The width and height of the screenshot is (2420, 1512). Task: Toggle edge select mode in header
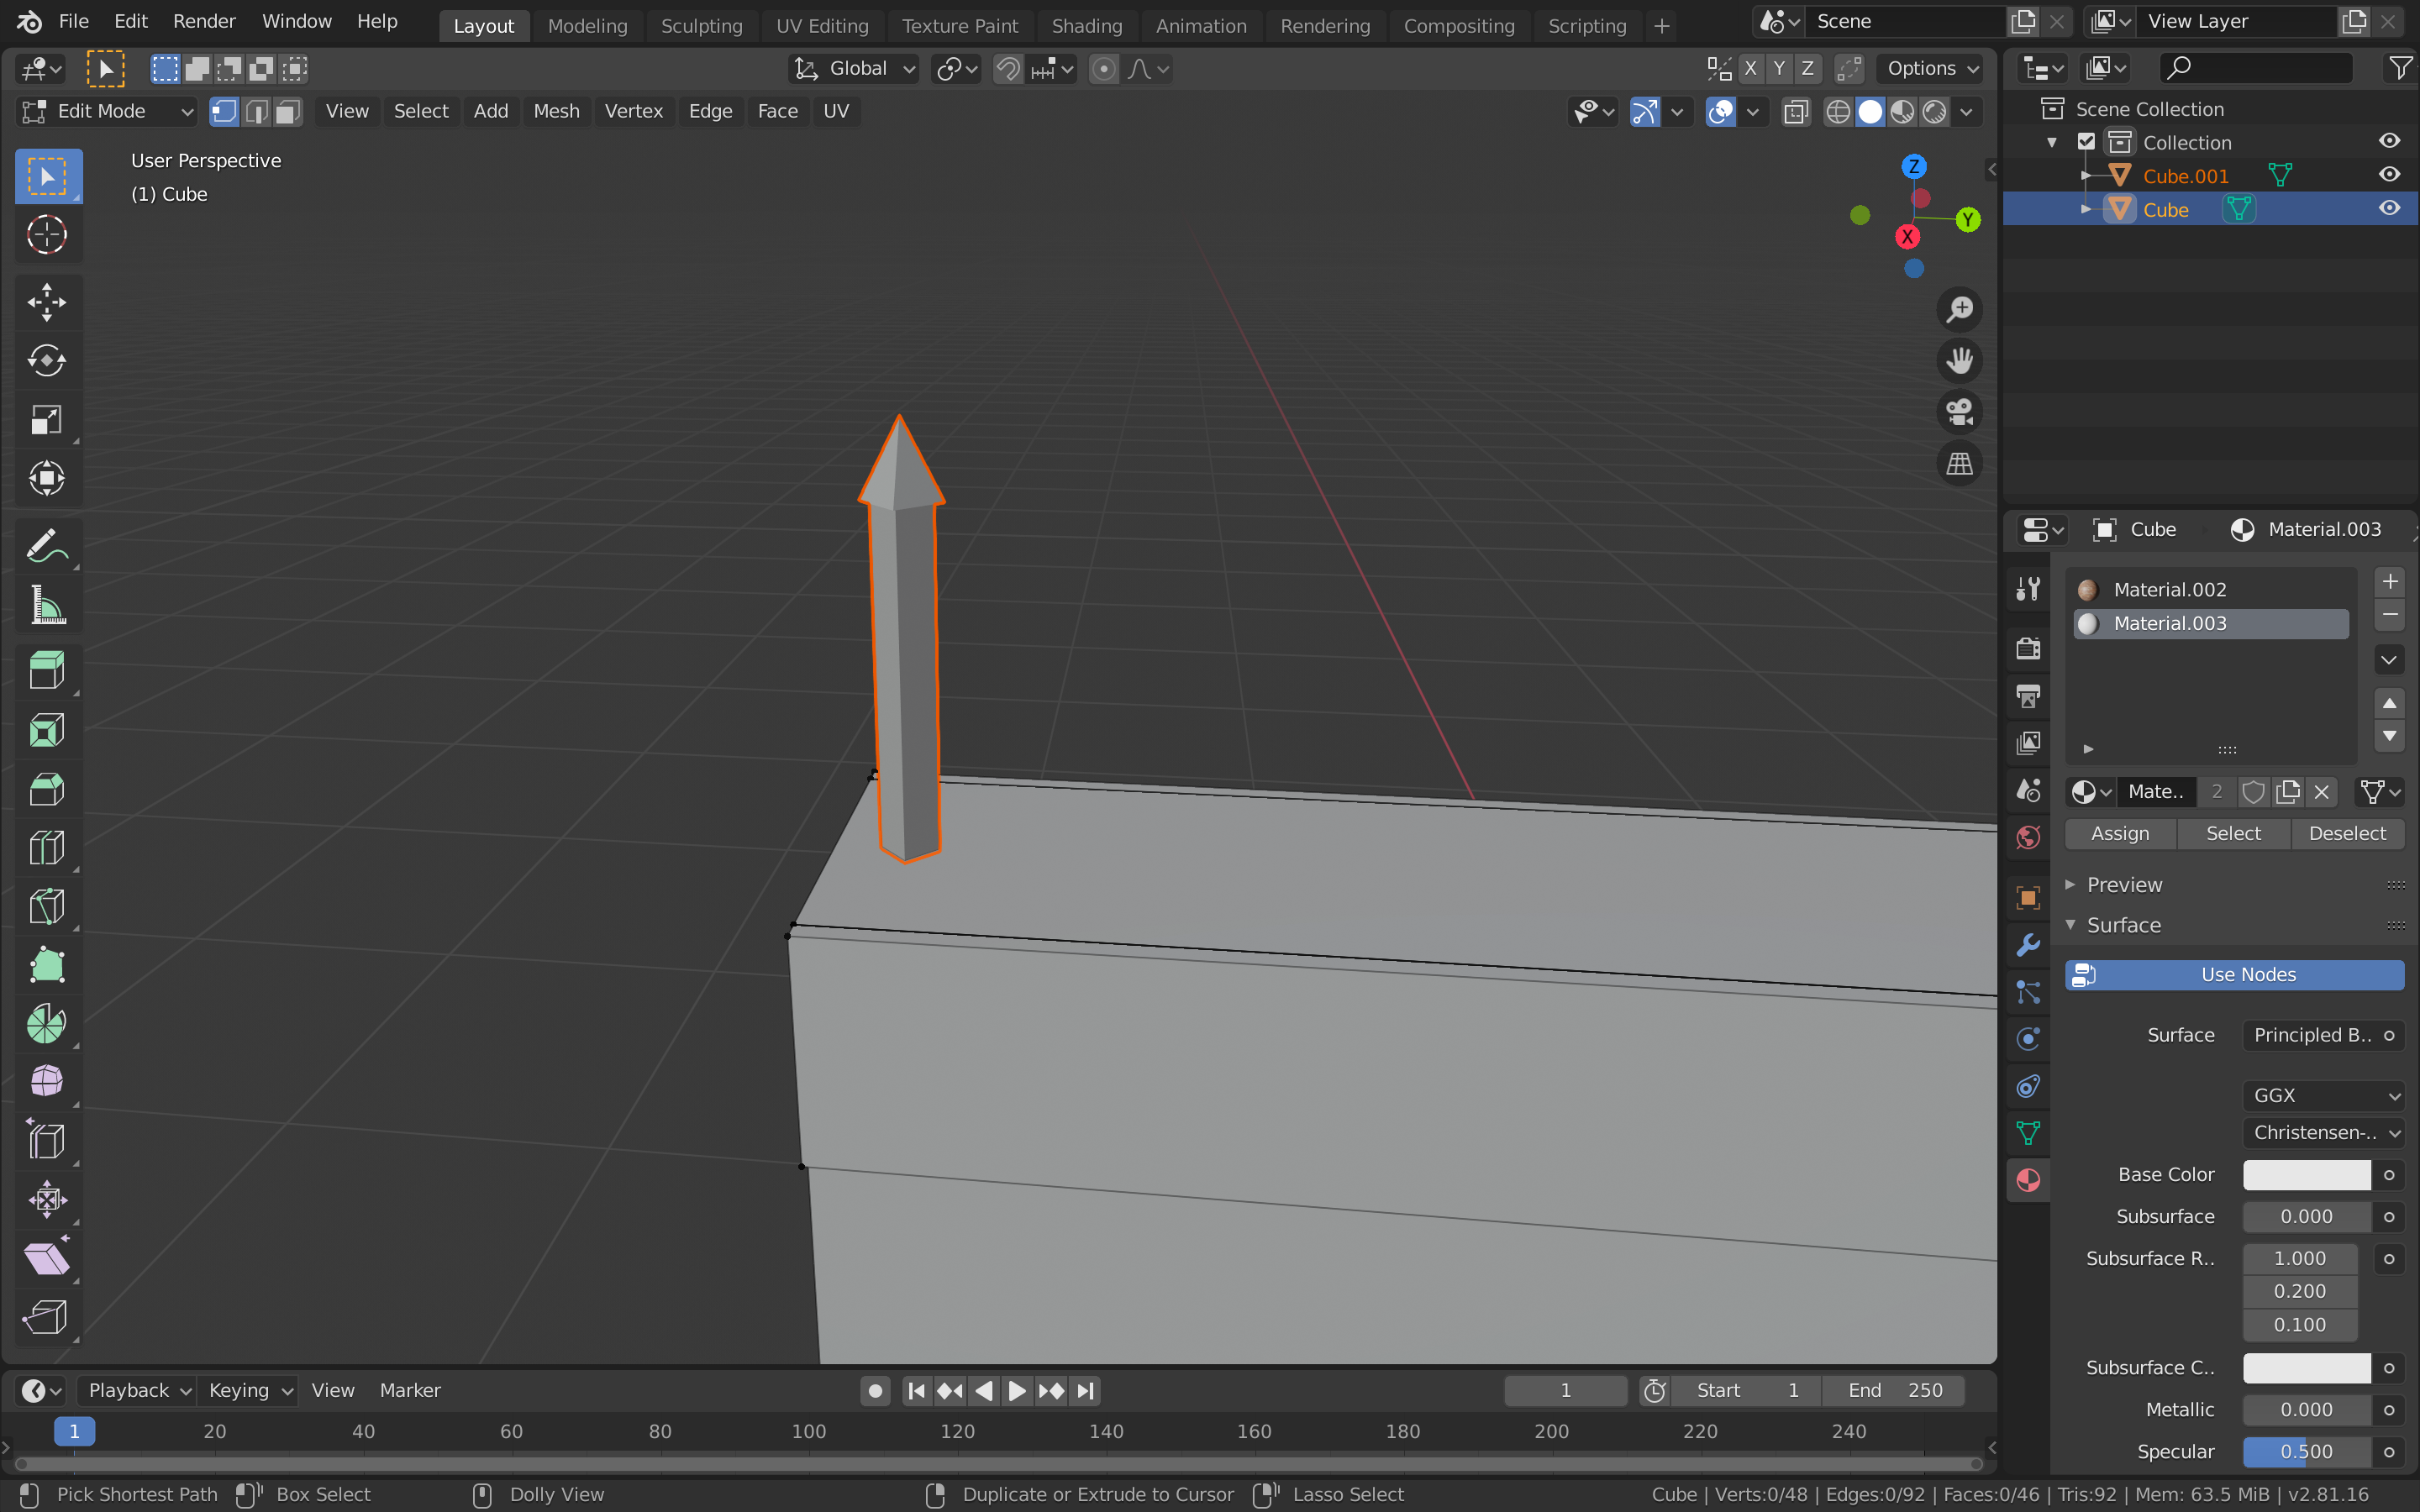255,111
